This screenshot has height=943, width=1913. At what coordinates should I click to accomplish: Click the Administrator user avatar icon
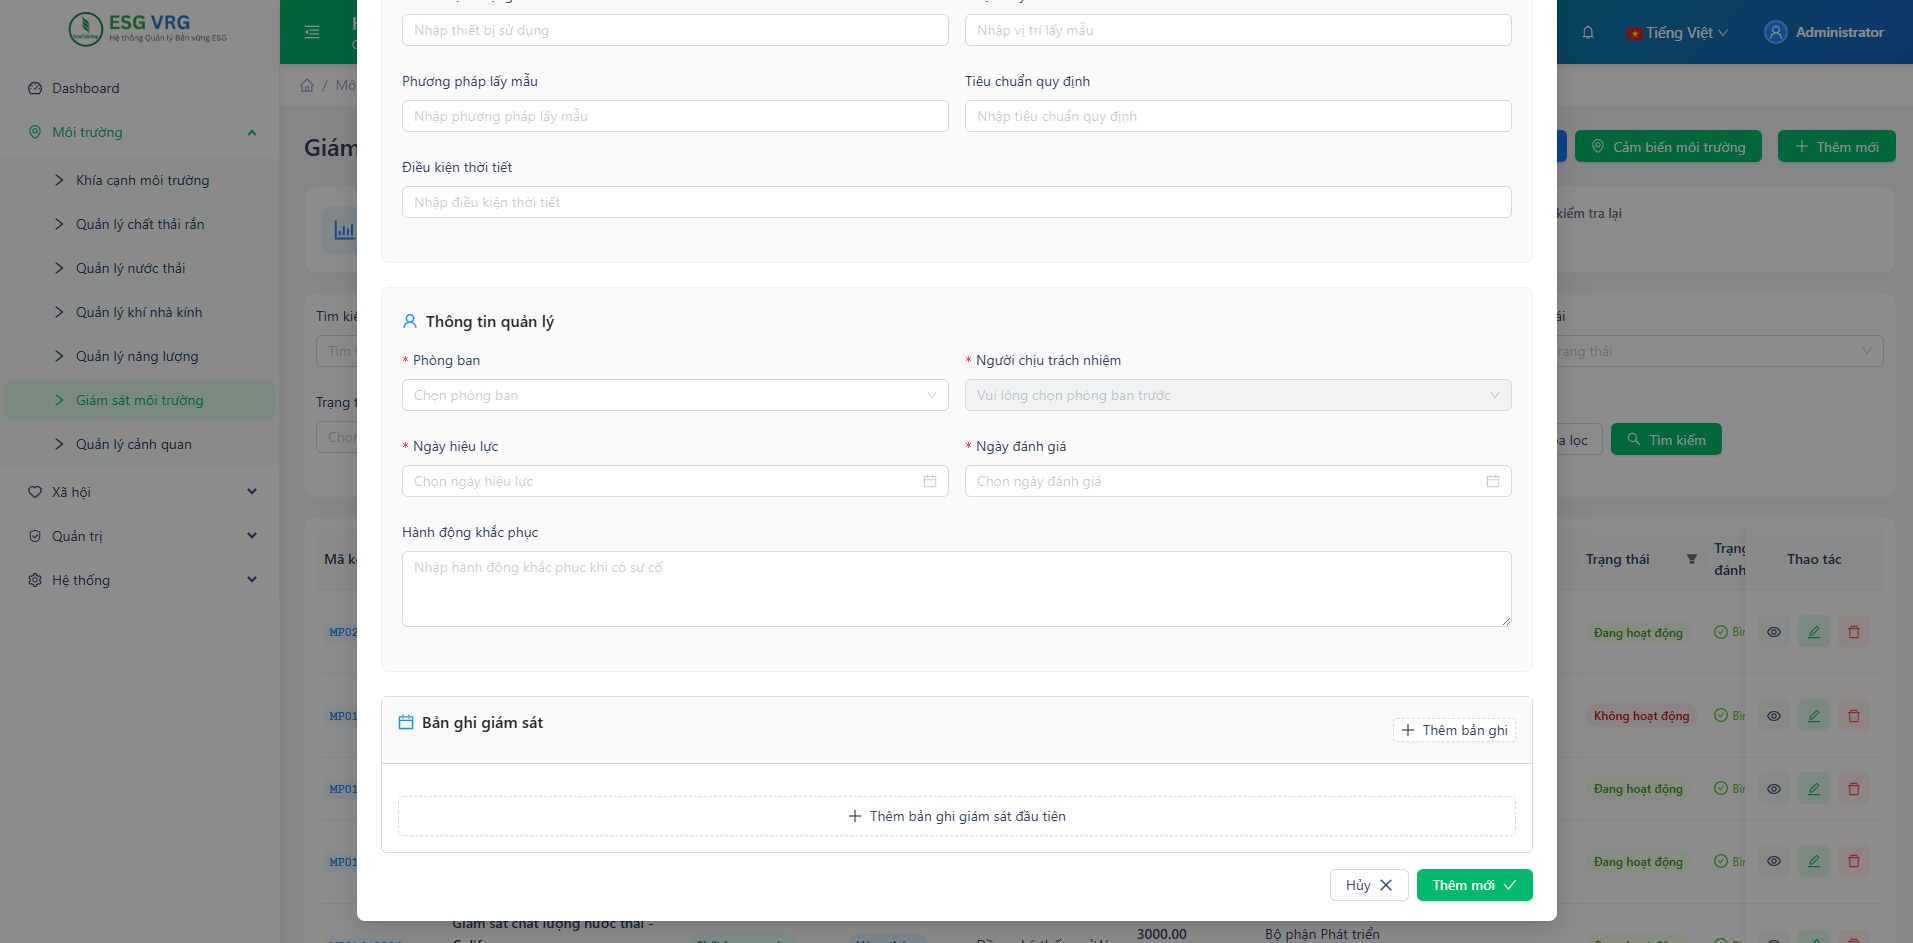point(1776,32)
